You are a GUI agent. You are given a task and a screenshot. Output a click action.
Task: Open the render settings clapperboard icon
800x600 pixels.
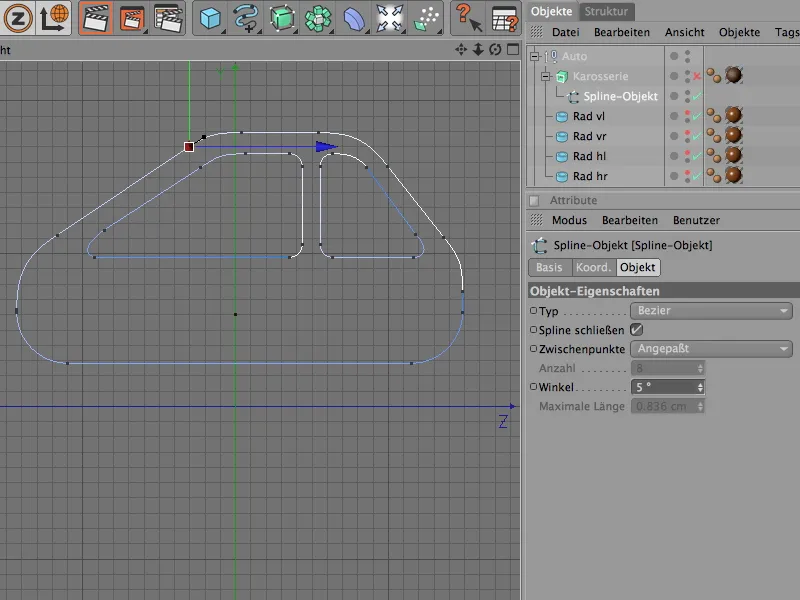(167, 18)
